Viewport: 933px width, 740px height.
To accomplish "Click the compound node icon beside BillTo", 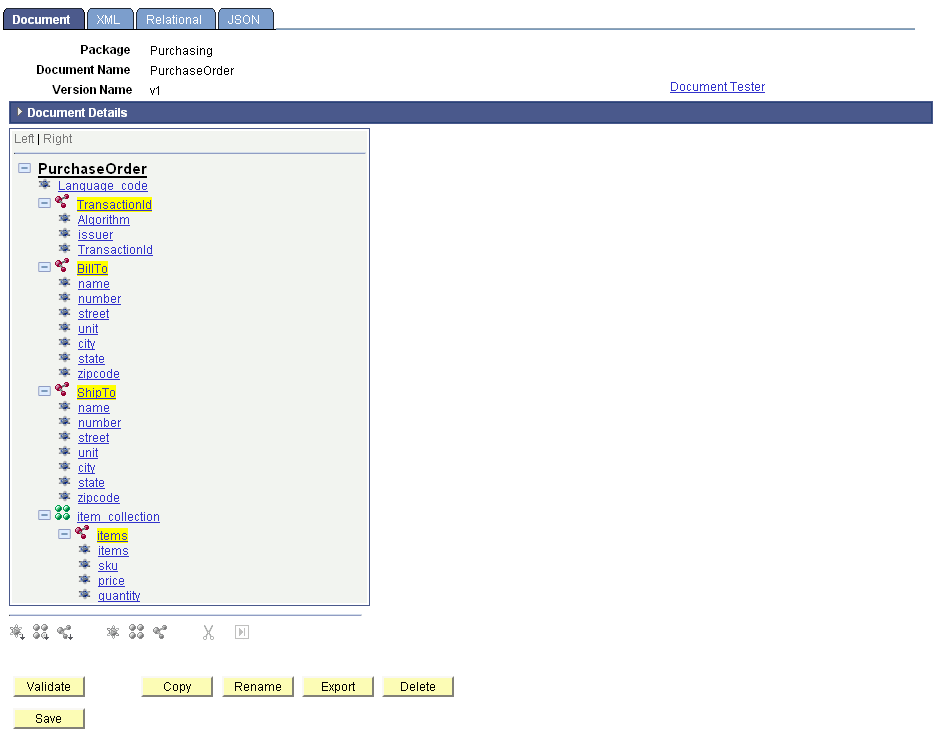I will [62, 268].
